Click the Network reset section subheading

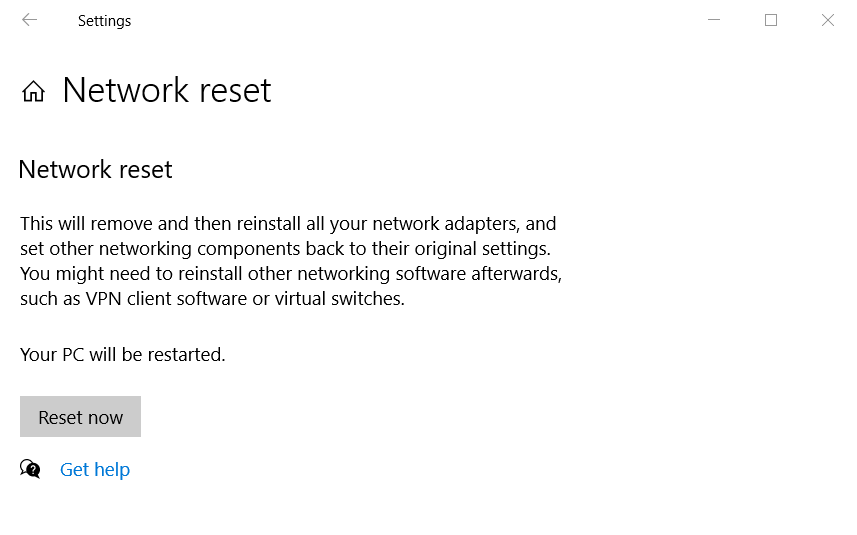[x=95, y=170]
